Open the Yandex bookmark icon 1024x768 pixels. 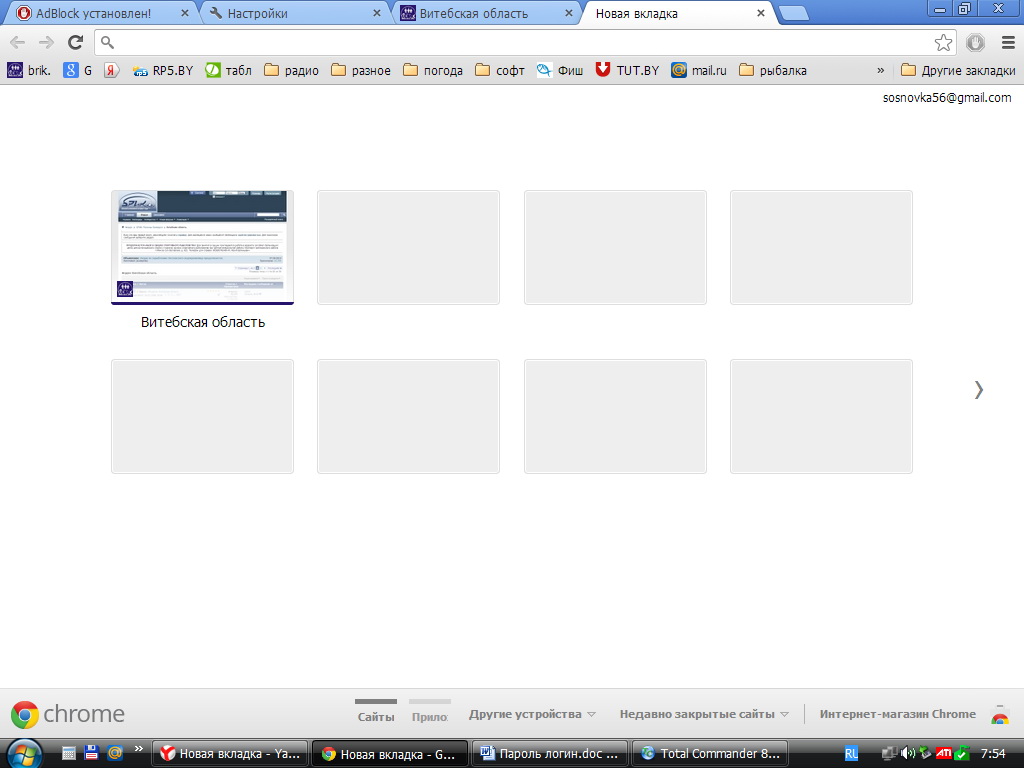click(x=113, y=70)
